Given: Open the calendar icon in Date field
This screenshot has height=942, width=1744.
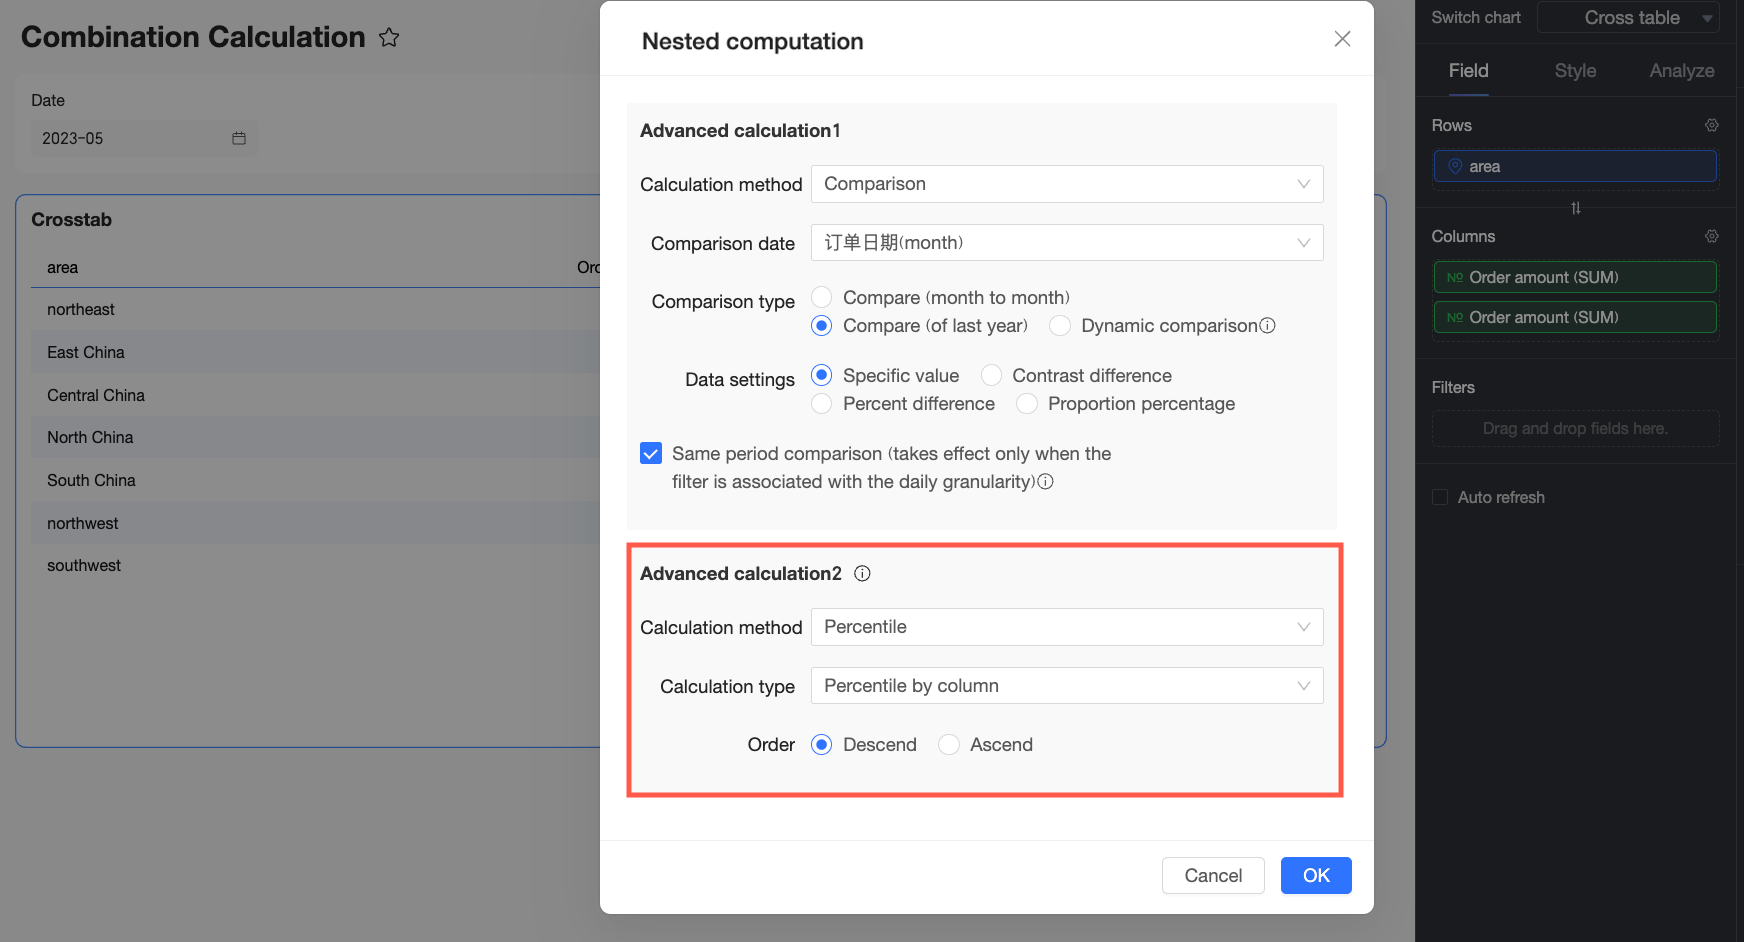Looking at the screenshot, I should (x=239, y=138).
